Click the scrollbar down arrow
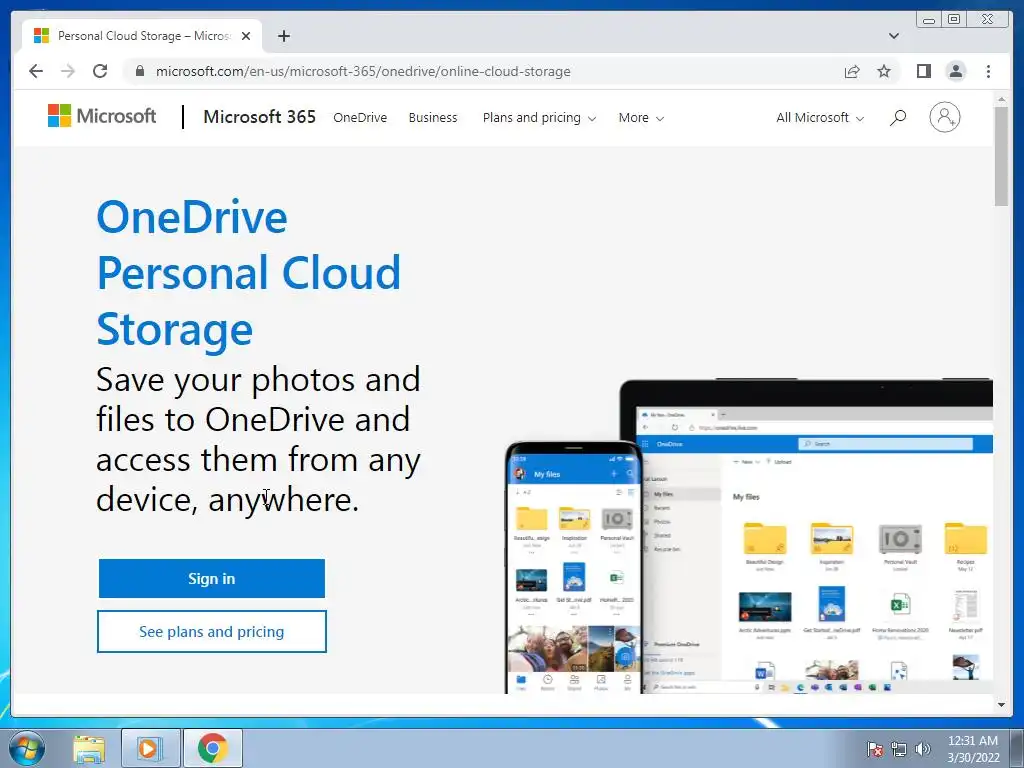The height and width of the screenshot is (768, 1024). coord(1001,705)
